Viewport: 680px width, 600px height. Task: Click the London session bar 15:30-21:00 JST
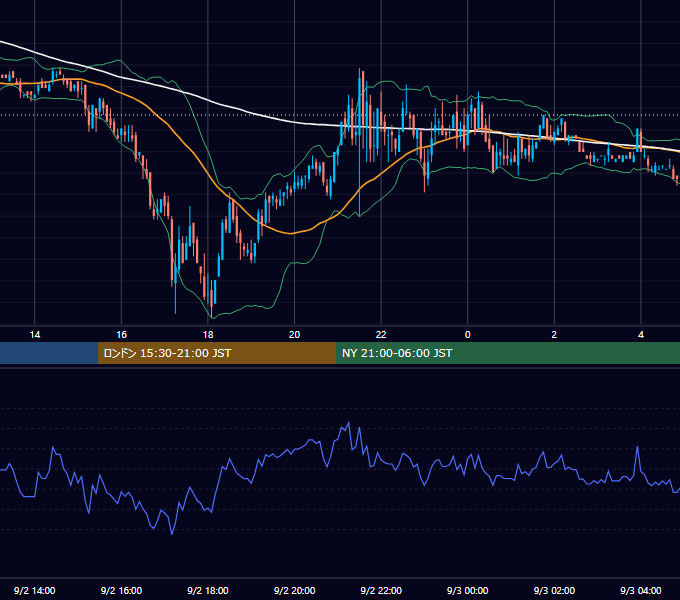click(x=217, y=353)
